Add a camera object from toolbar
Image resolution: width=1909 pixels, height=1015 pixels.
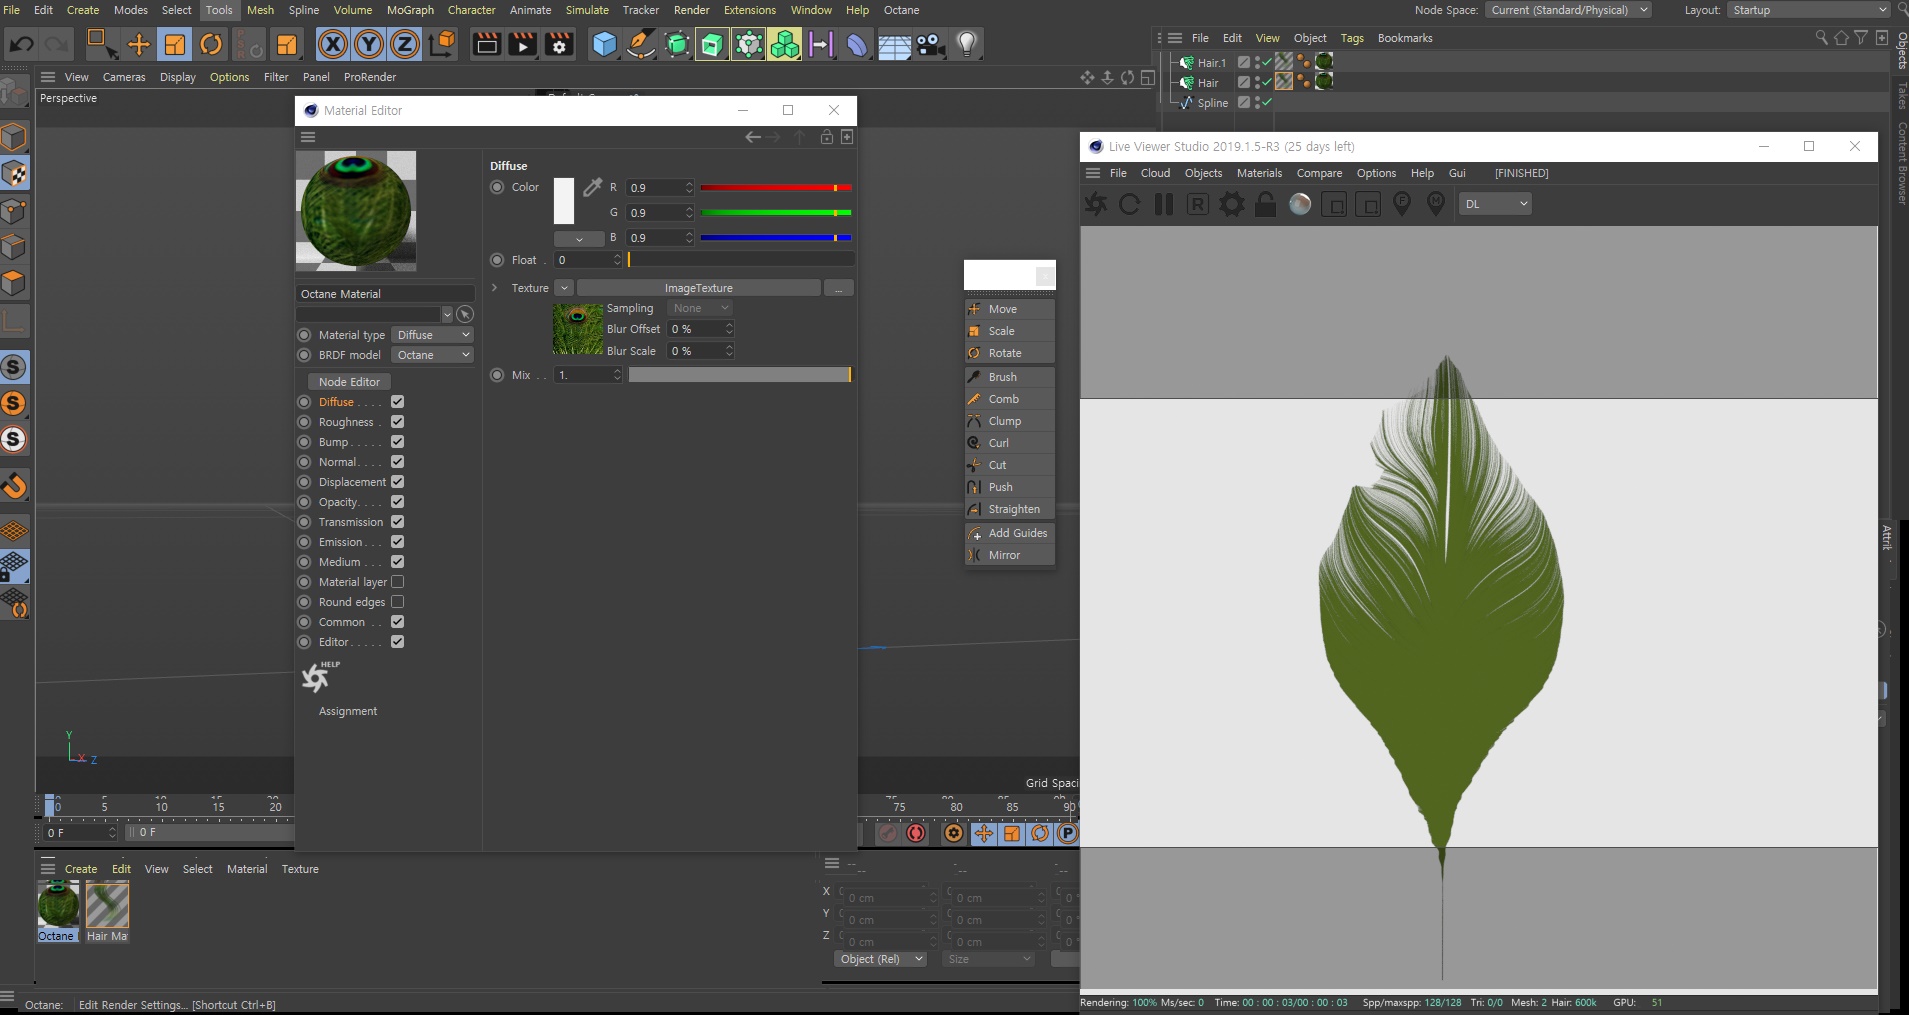point(931,44)
